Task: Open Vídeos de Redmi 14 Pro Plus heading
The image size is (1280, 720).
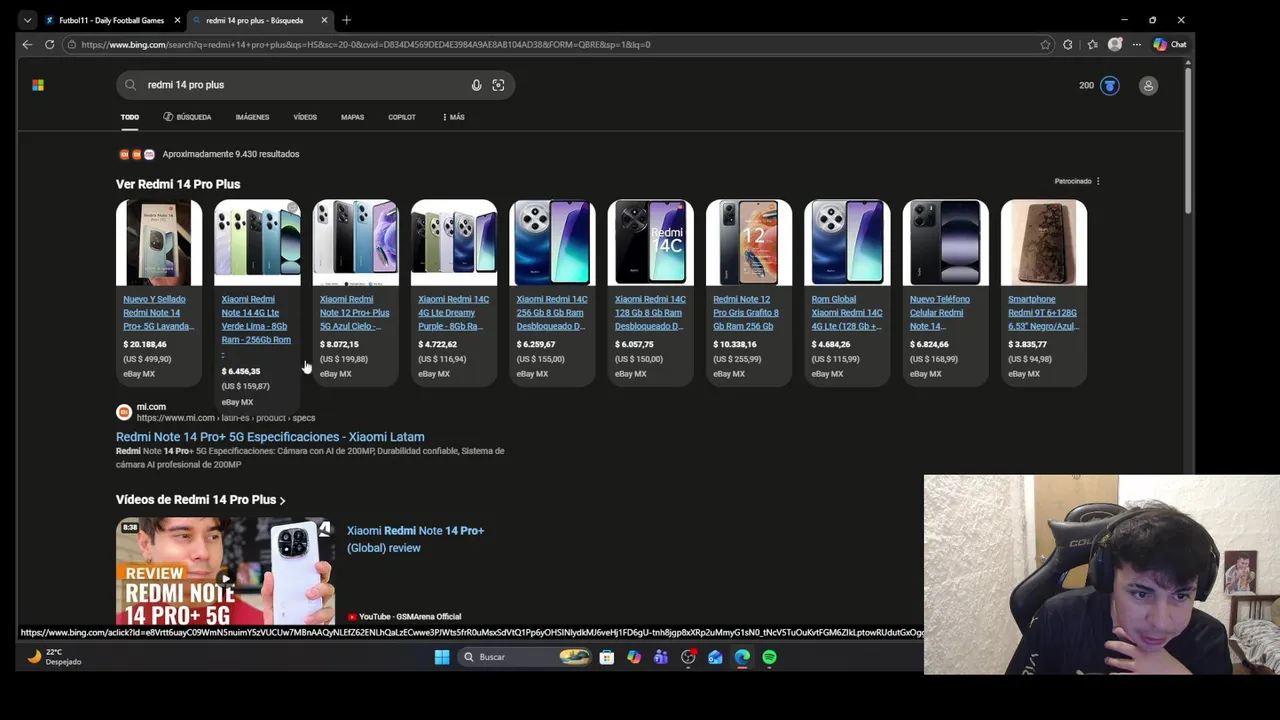Action: click(x=200, y=500)
